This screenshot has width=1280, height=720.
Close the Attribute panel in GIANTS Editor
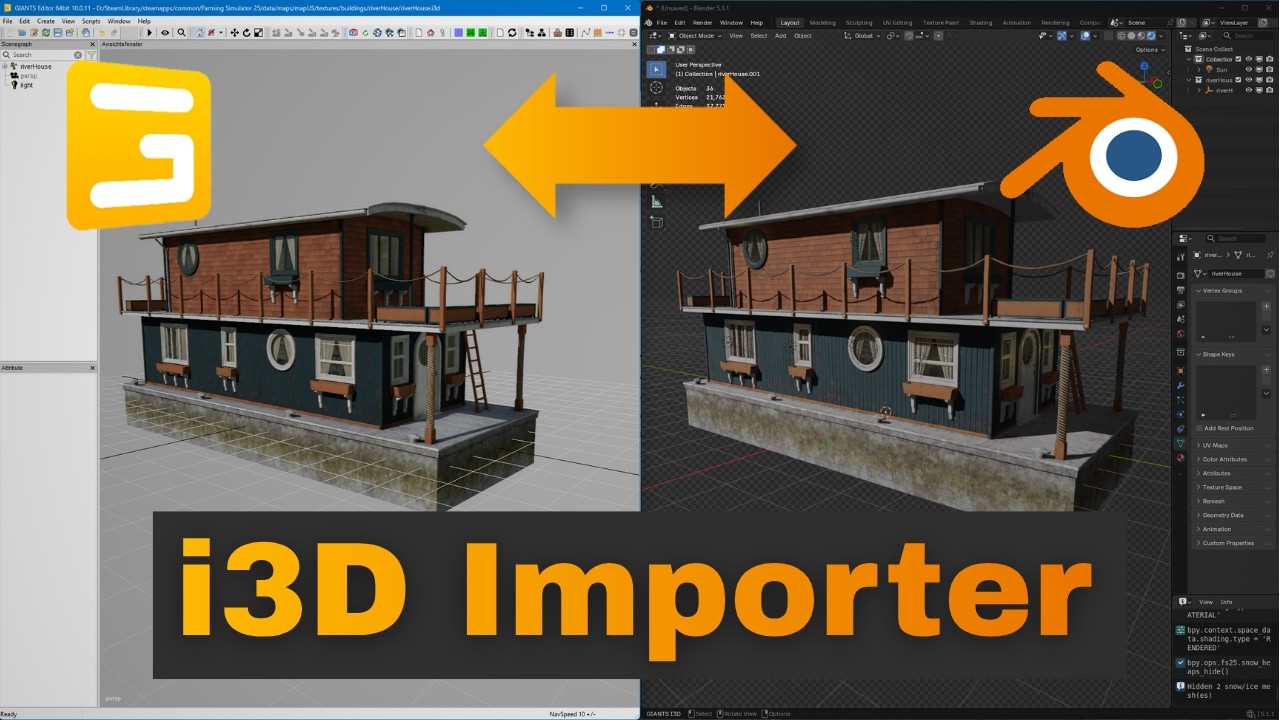click(x=92, y=368)
